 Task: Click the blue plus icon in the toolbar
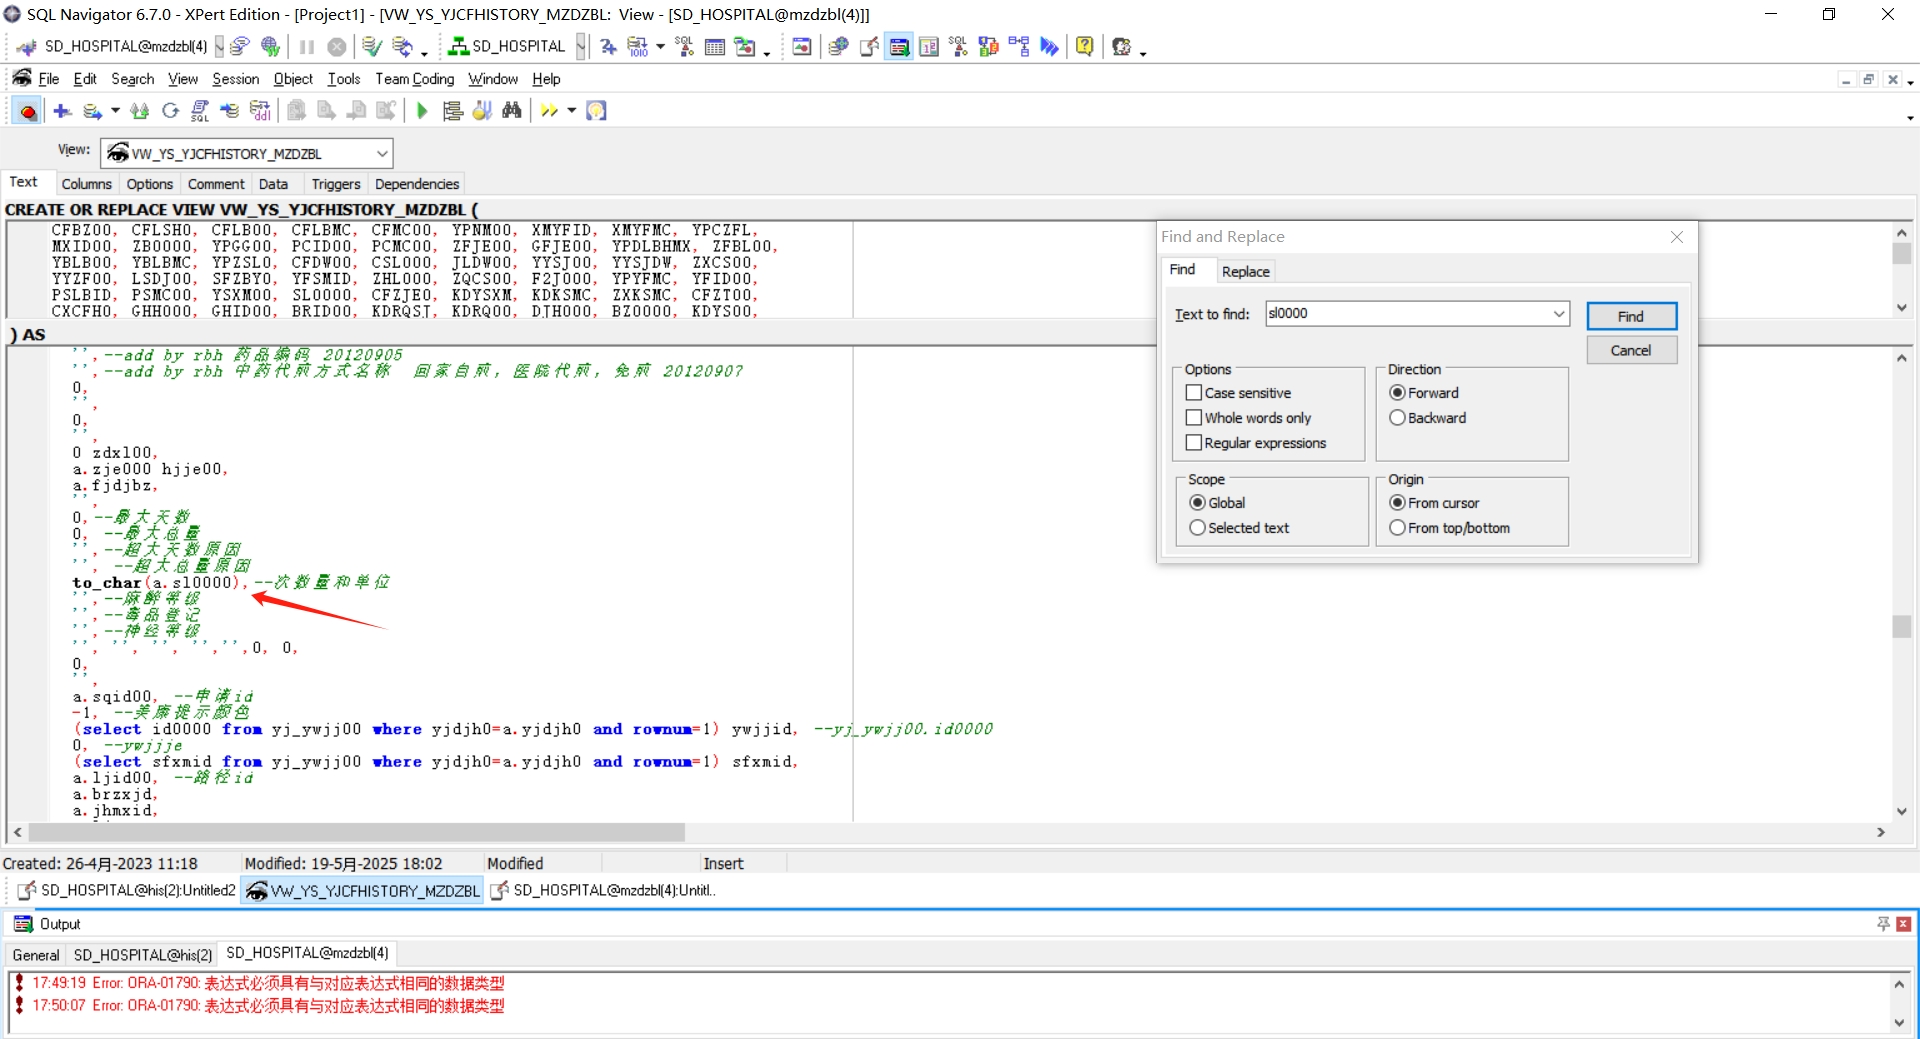click(x=62, y=111)
